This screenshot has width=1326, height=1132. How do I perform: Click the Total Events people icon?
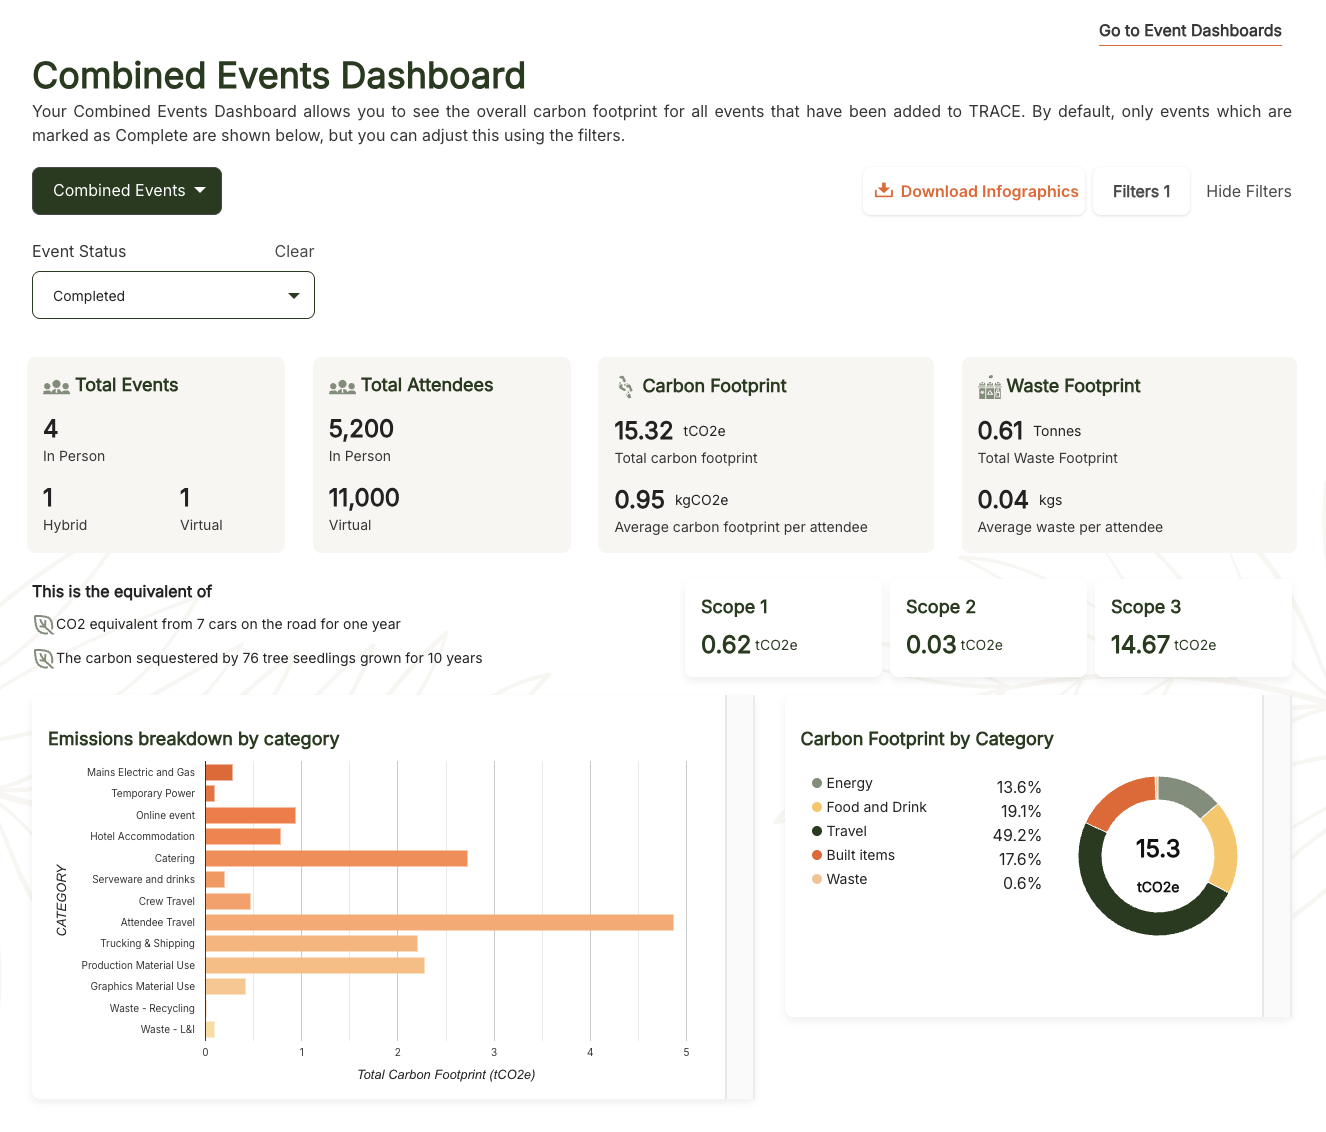(x=56, y=387)
